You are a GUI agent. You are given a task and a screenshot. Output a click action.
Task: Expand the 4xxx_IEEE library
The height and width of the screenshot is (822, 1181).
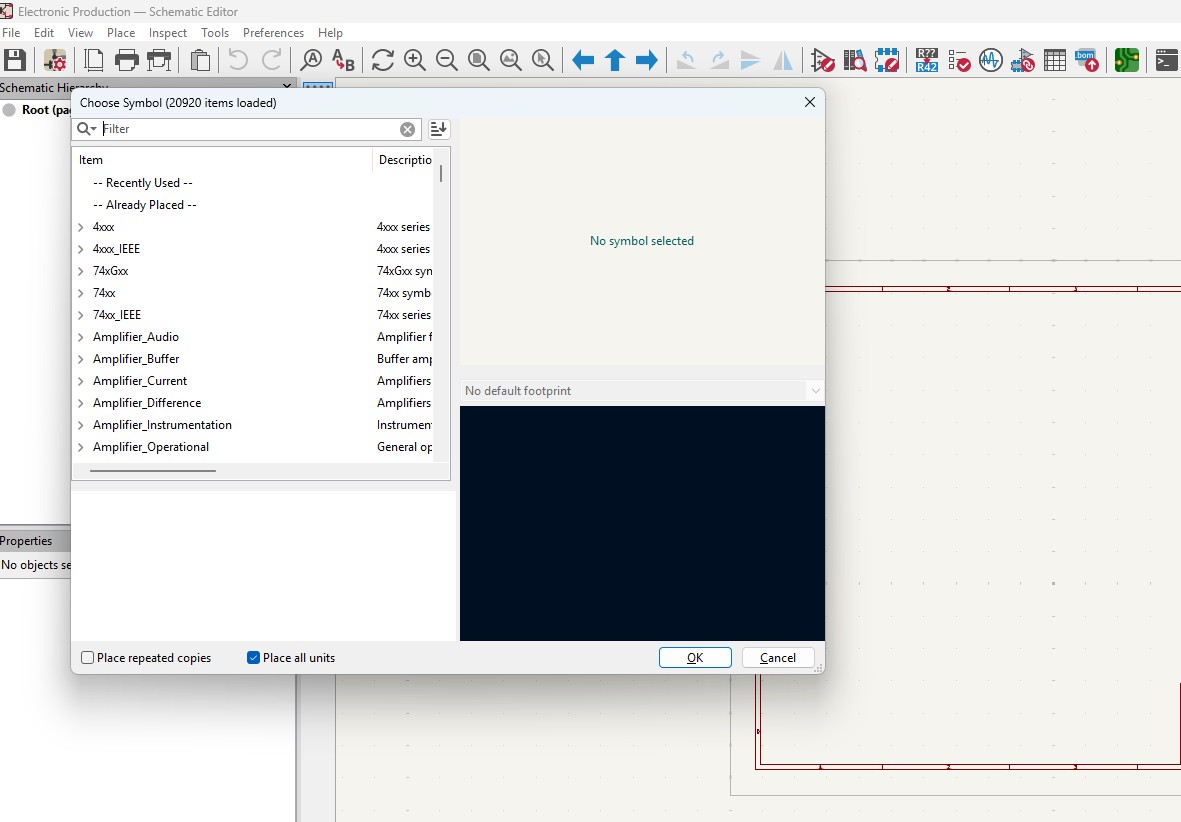81,249
